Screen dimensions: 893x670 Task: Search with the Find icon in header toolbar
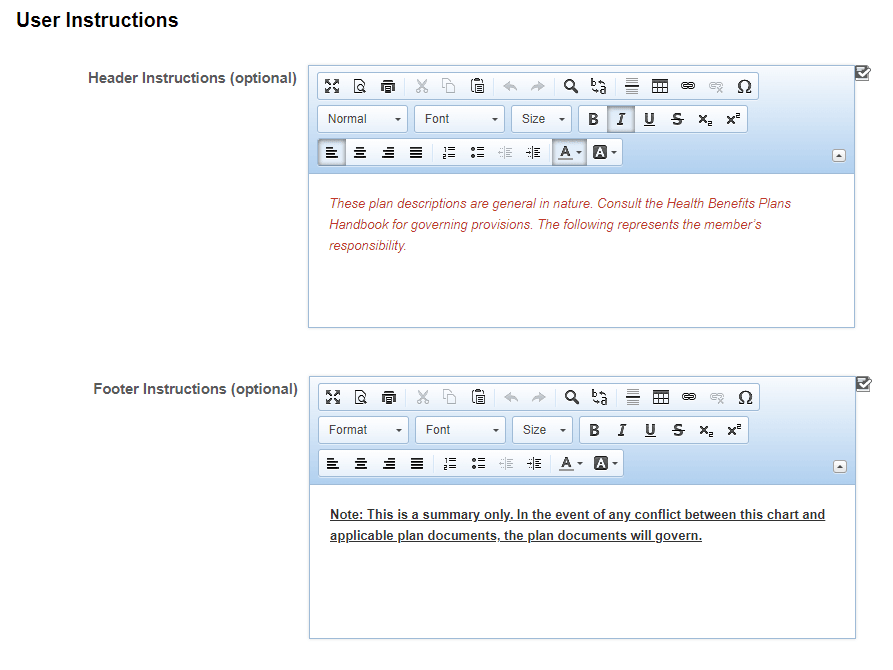571,86
